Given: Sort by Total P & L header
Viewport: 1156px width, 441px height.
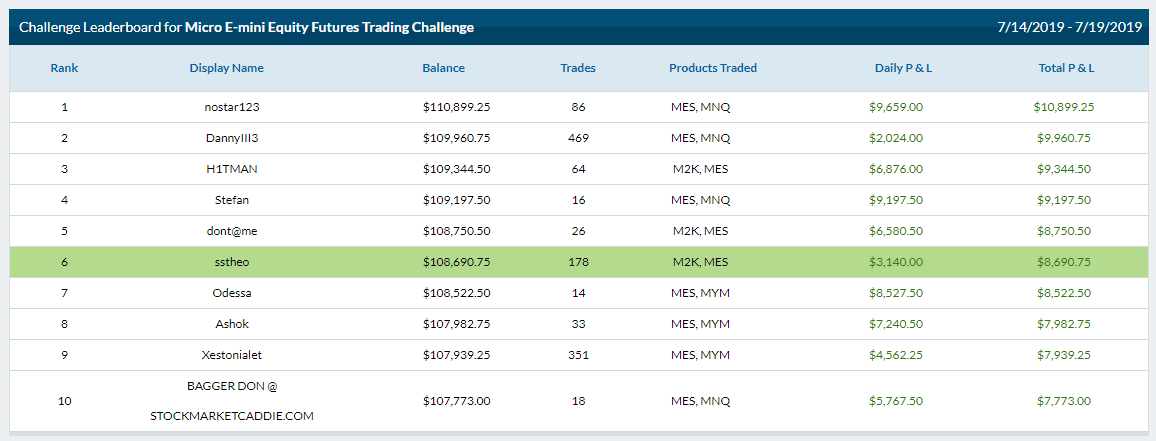Looking at the screenshot, I should point(1066,68).
